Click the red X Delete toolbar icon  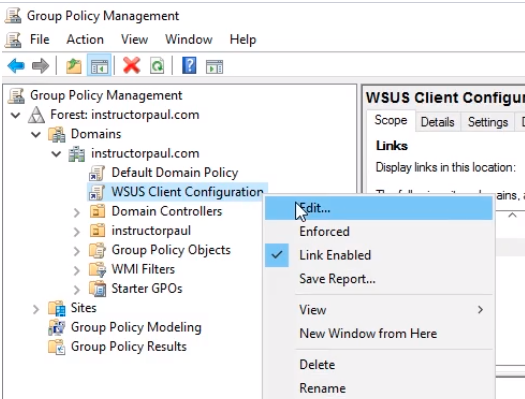[131, 65]
